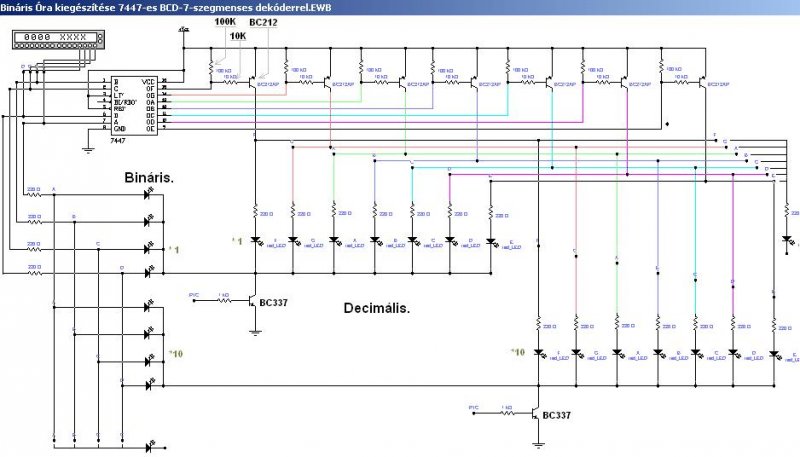Image resolution: width=800 pixels, height=457 pixels.
Task: Select the OG output pin on the 7447
Action: (x=150, y=95)
